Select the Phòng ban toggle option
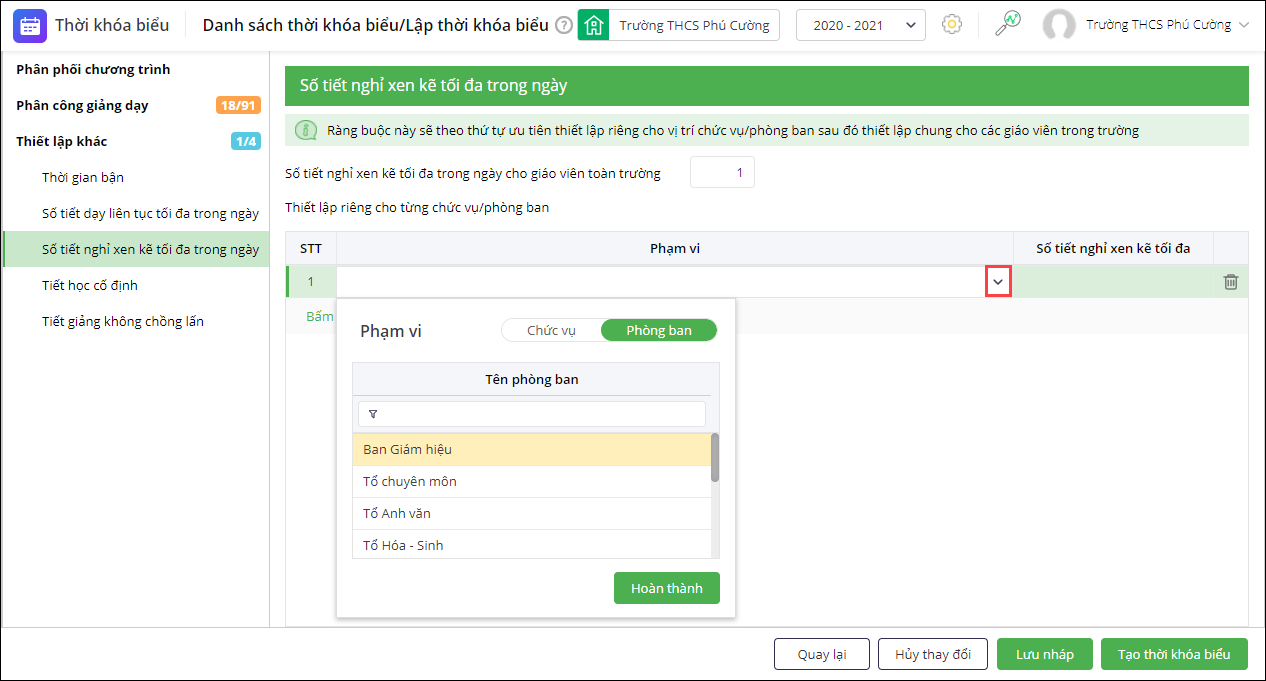Screen dimensions: 1266x681 [659, 330]
